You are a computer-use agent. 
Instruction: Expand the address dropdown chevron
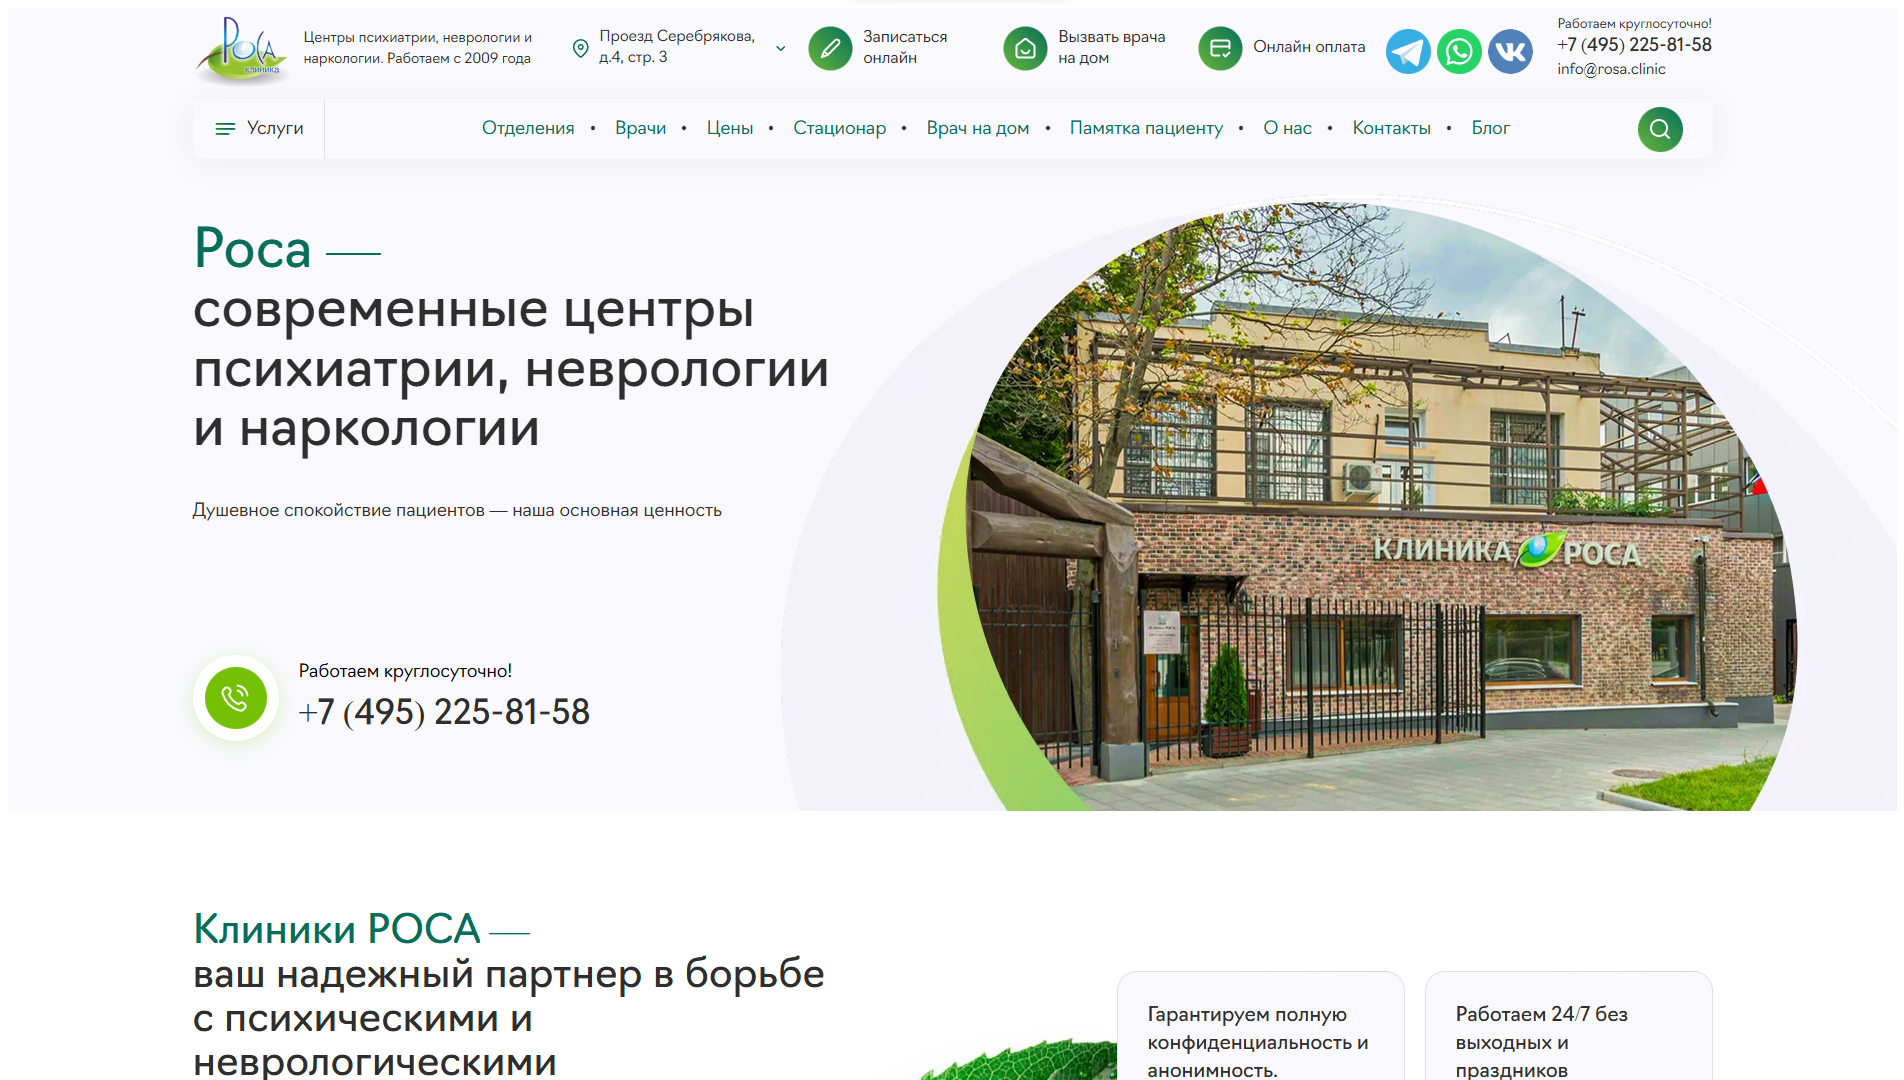[781, 48]
